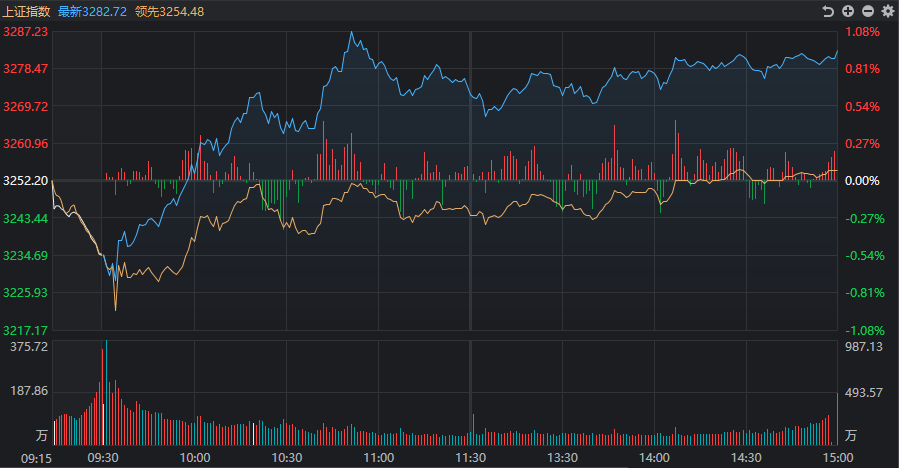Click the tallest volume bar near 09:30
The height and width of the screenshot is (468, 899).
[106, 392]
